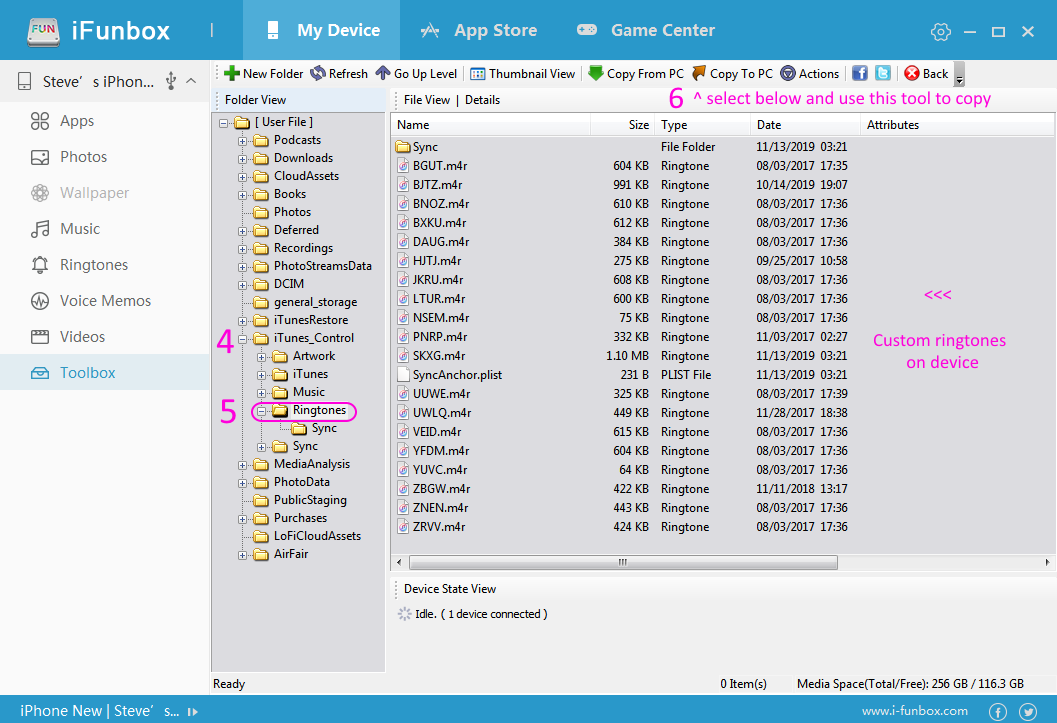Click the Copy From PC icon
Image resolution: width=1057 pixels, height=723 pixels.
pos(595,73)
